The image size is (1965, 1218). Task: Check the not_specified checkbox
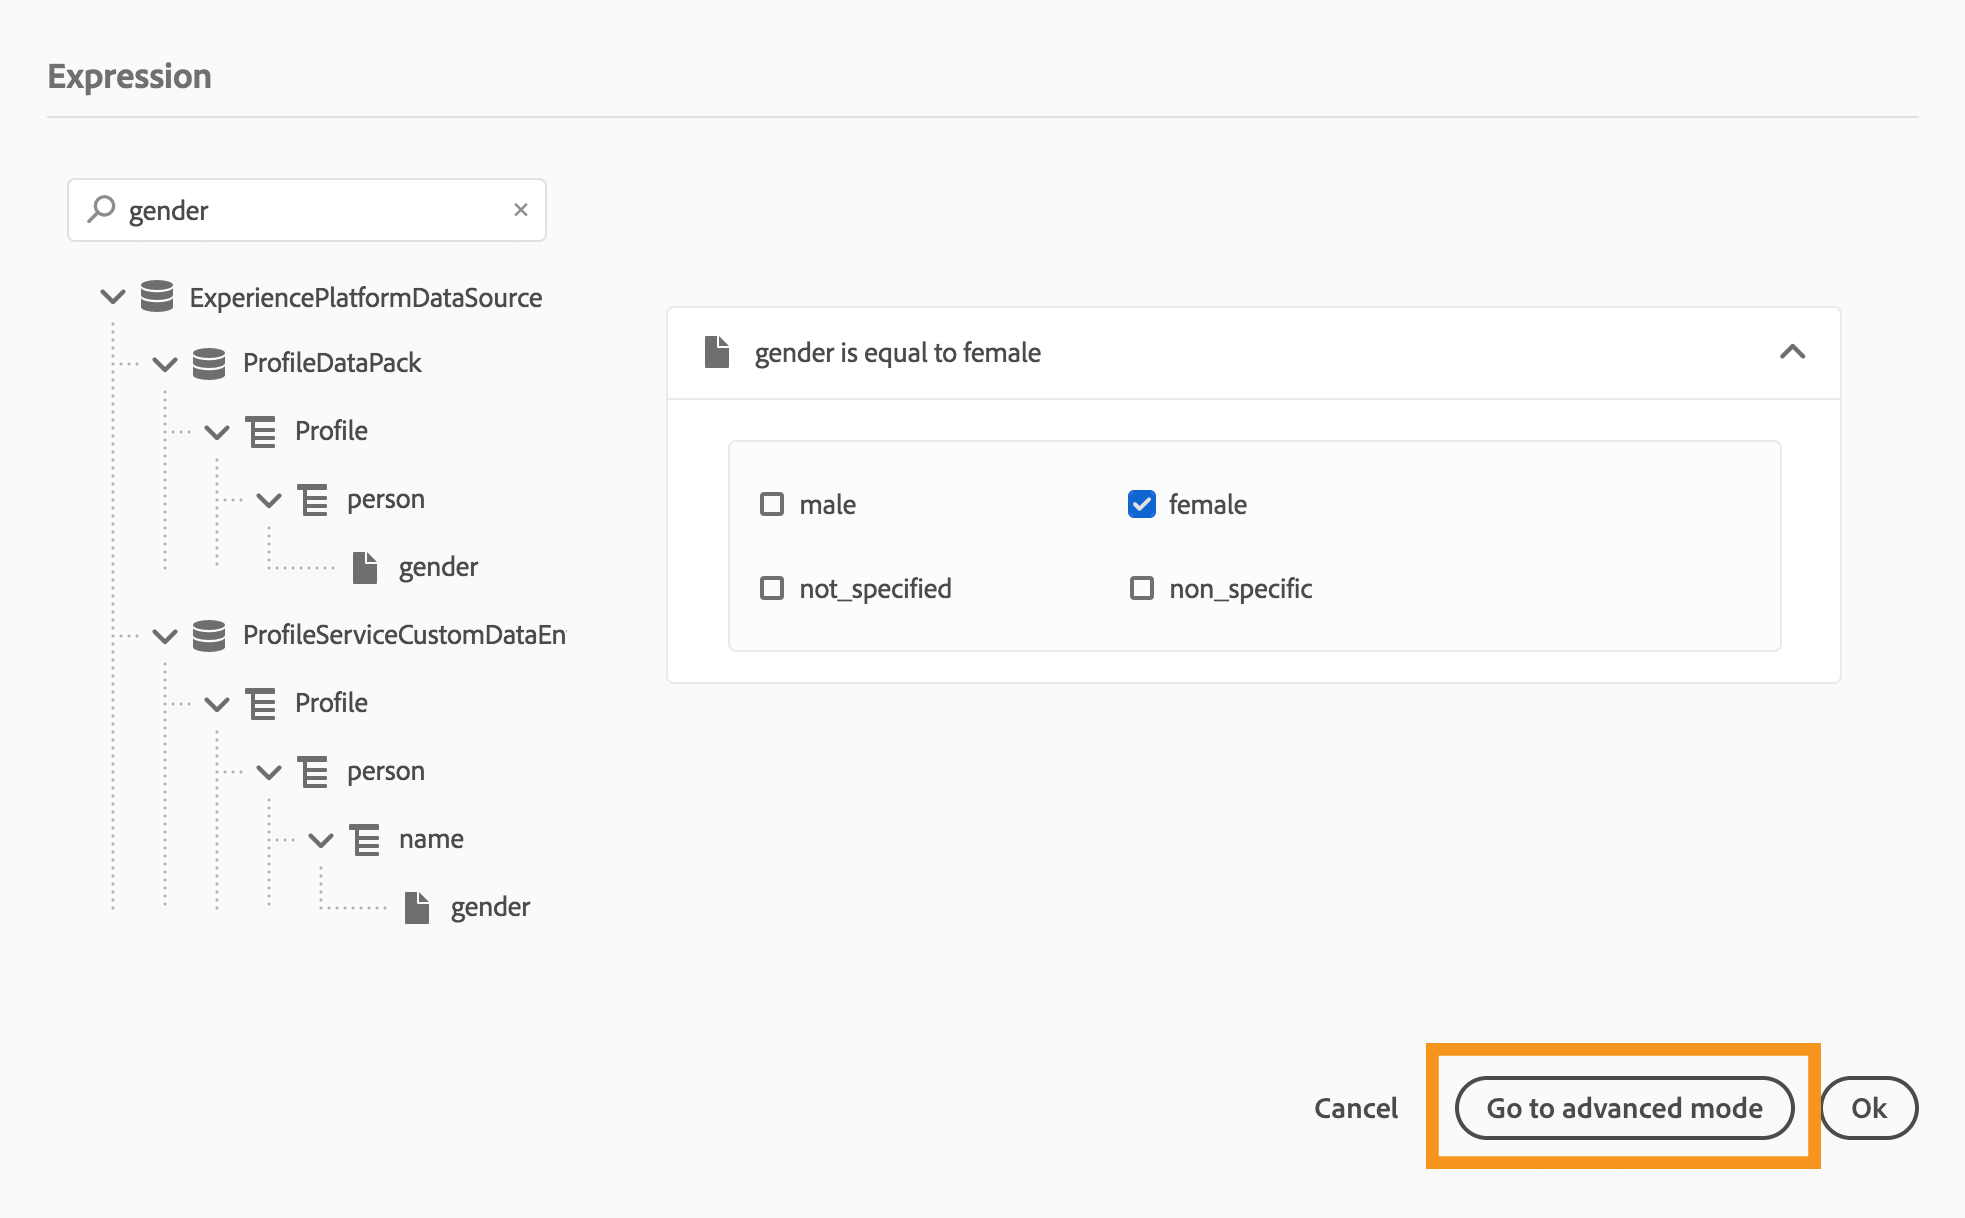click(772, 588)
